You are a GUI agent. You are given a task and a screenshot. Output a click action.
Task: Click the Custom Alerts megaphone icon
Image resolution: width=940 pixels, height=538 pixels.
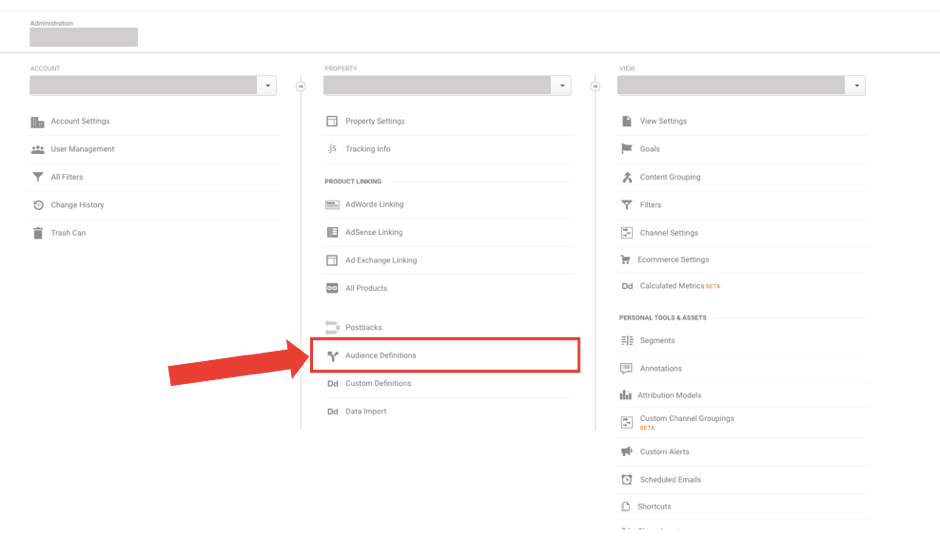click(626, 452)
